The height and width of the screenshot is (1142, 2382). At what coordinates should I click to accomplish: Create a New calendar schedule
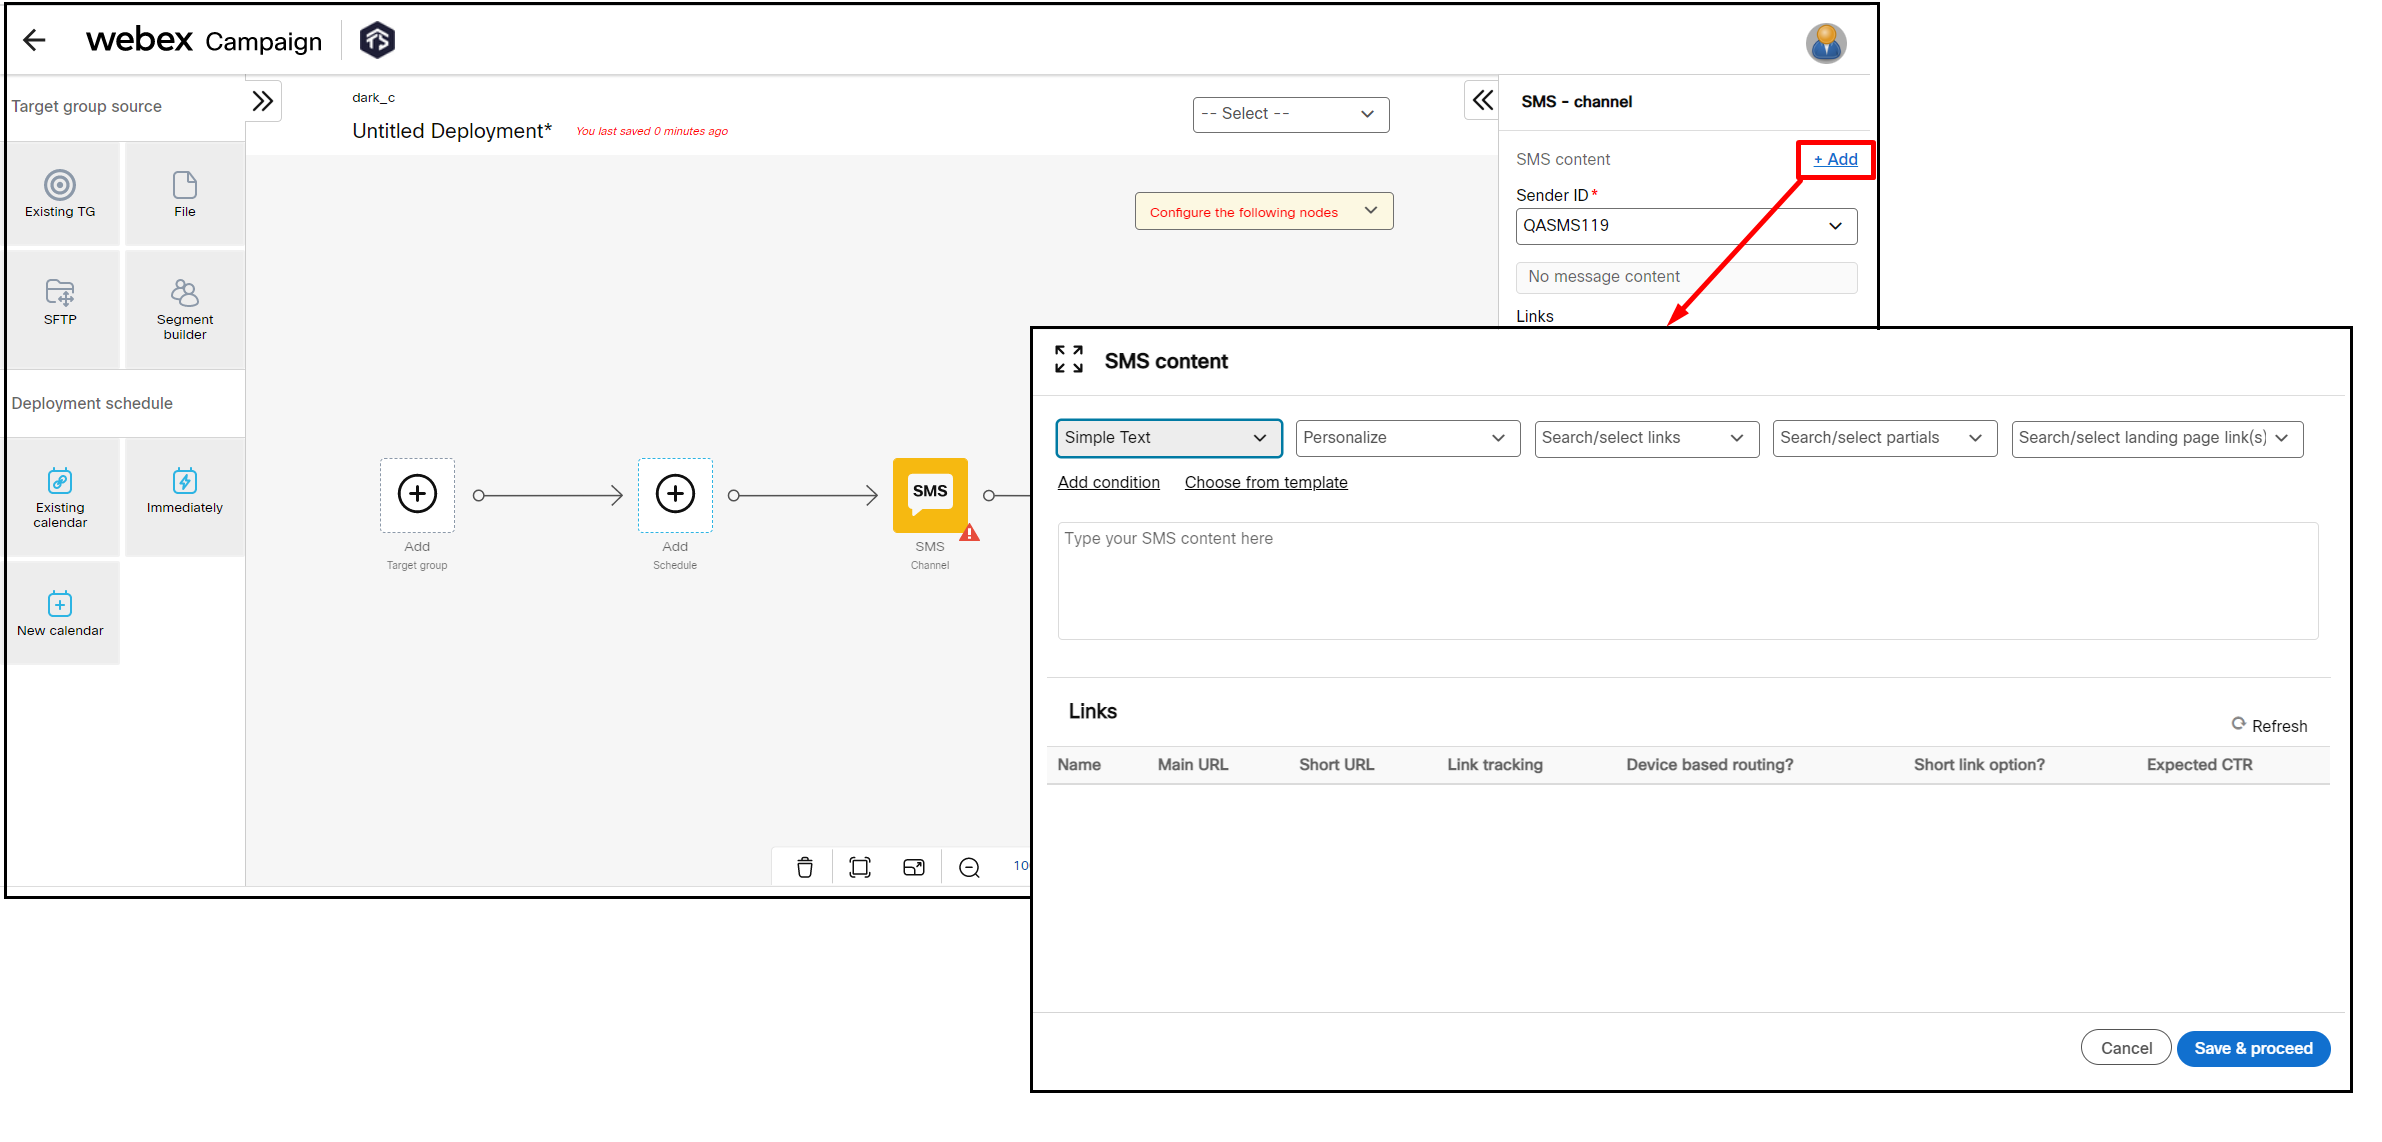point(61,611)
